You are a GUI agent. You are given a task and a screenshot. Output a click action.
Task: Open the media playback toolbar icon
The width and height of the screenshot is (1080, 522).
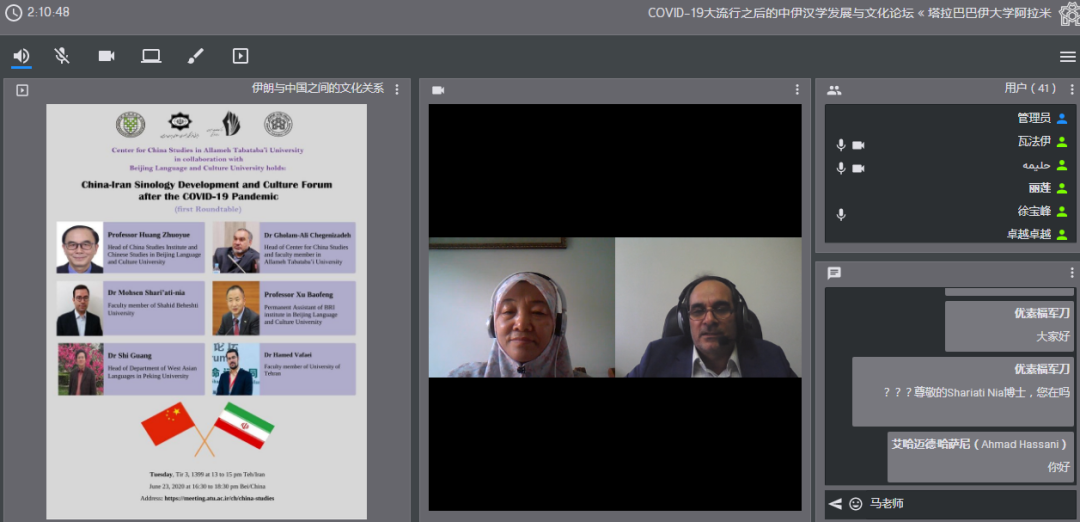coord(240,56)
